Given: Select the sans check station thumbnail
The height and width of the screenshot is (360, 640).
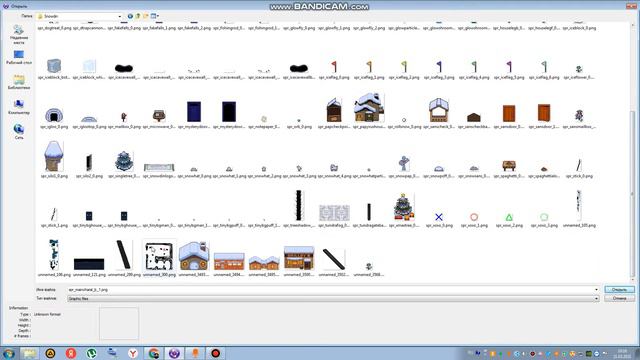Looking at the screenshot, I should point(439,110).
